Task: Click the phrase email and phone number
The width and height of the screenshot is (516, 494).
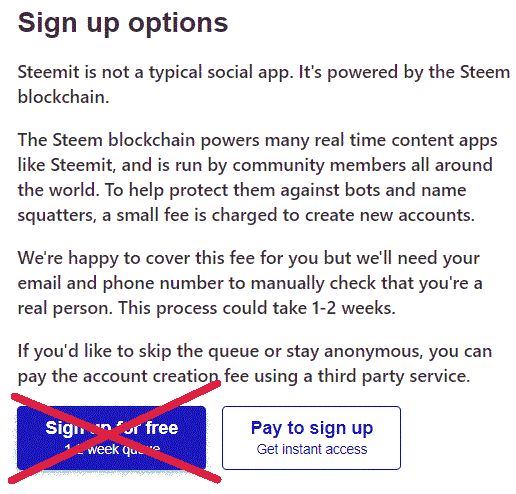Action: pyautogui.click(x=120, y=284)
